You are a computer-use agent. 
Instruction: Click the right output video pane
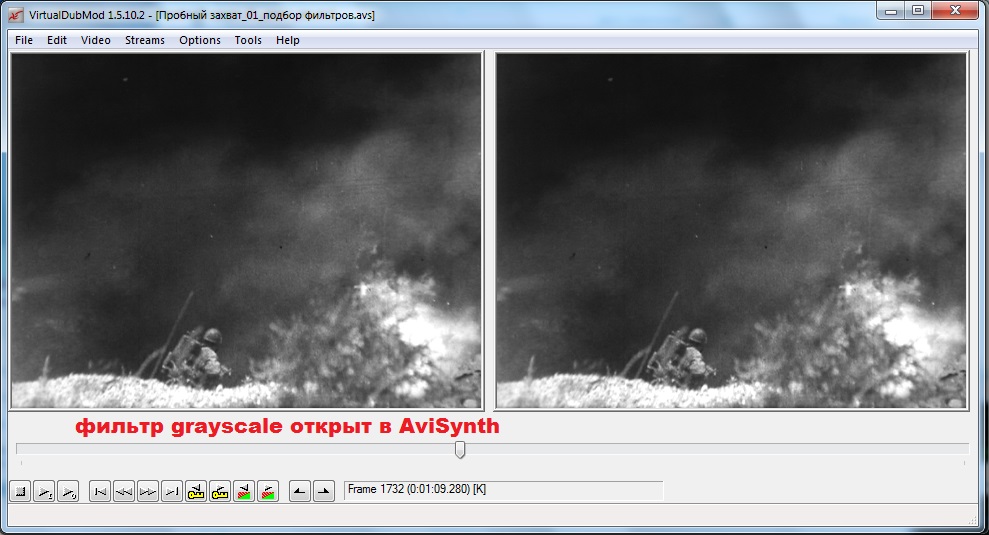pyautogui.click(x=731, y=230)
